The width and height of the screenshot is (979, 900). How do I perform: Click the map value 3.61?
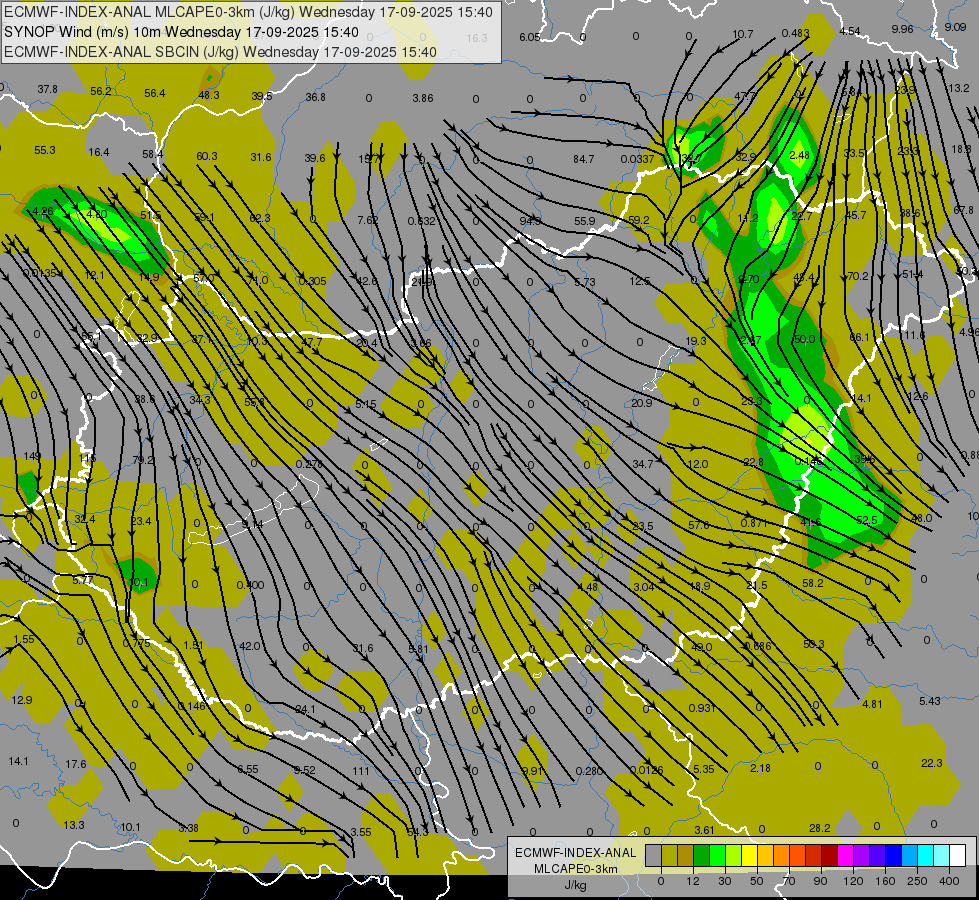[704, 830]
